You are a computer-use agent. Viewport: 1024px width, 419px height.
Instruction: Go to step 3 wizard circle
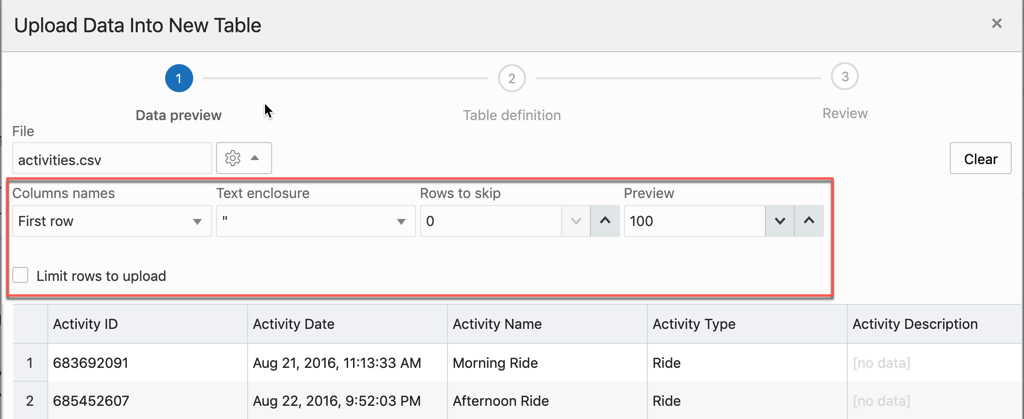(x=845, y=76)
